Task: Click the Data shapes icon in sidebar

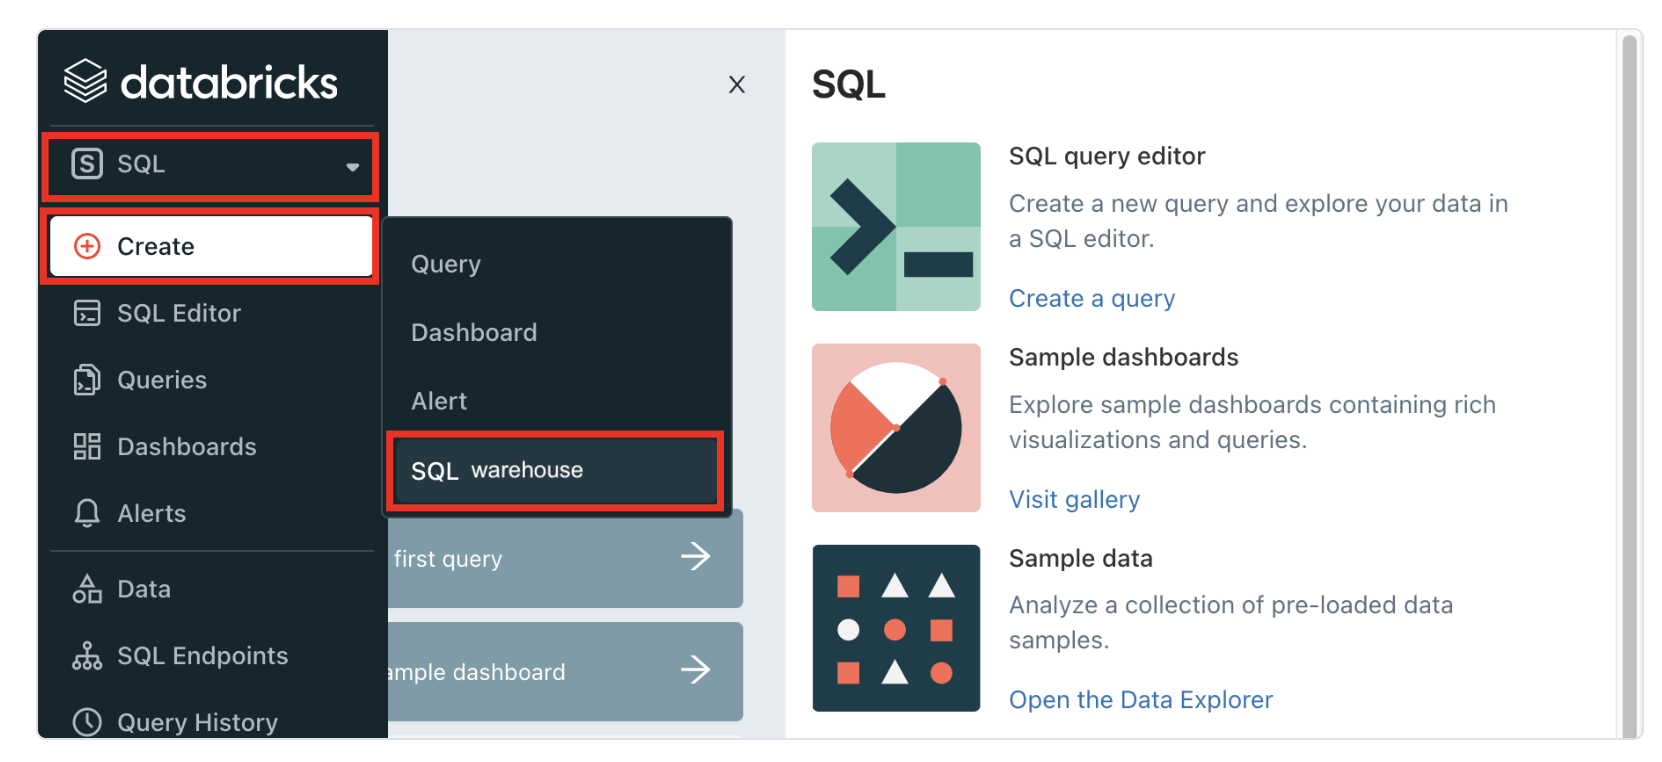Action: pos(87,589)
